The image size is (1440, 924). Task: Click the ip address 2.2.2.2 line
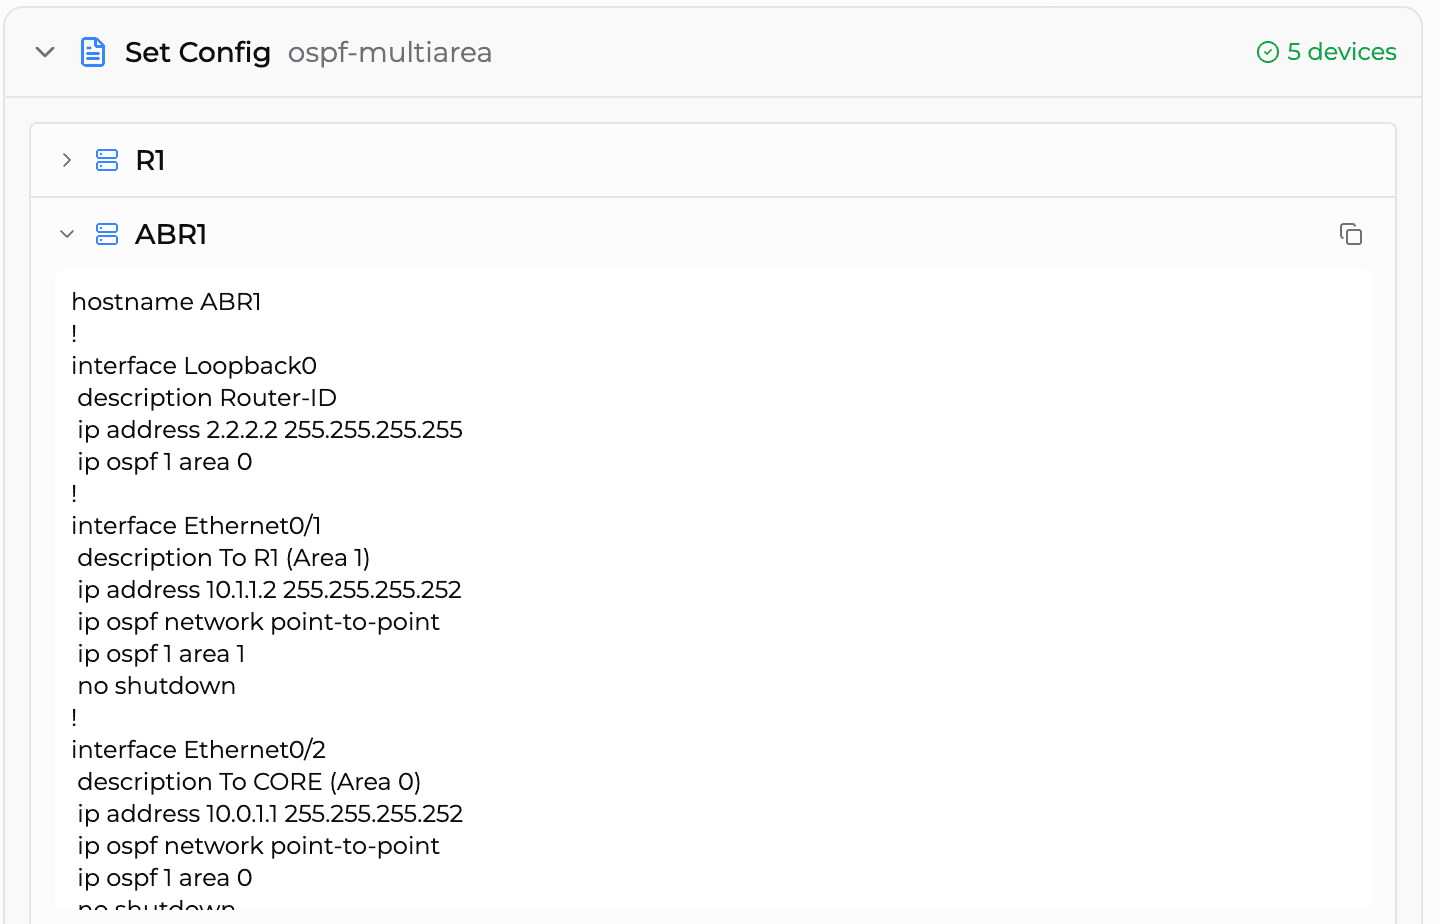click(270, 429)
